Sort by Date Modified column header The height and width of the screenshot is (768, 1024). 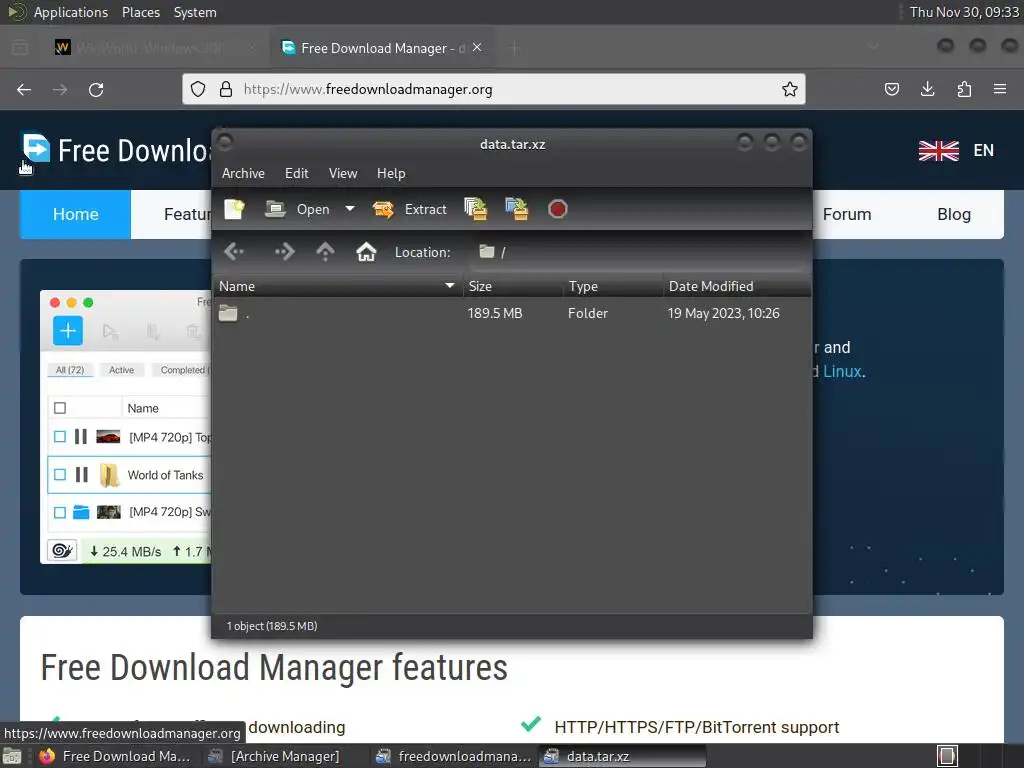coord(737,286)
